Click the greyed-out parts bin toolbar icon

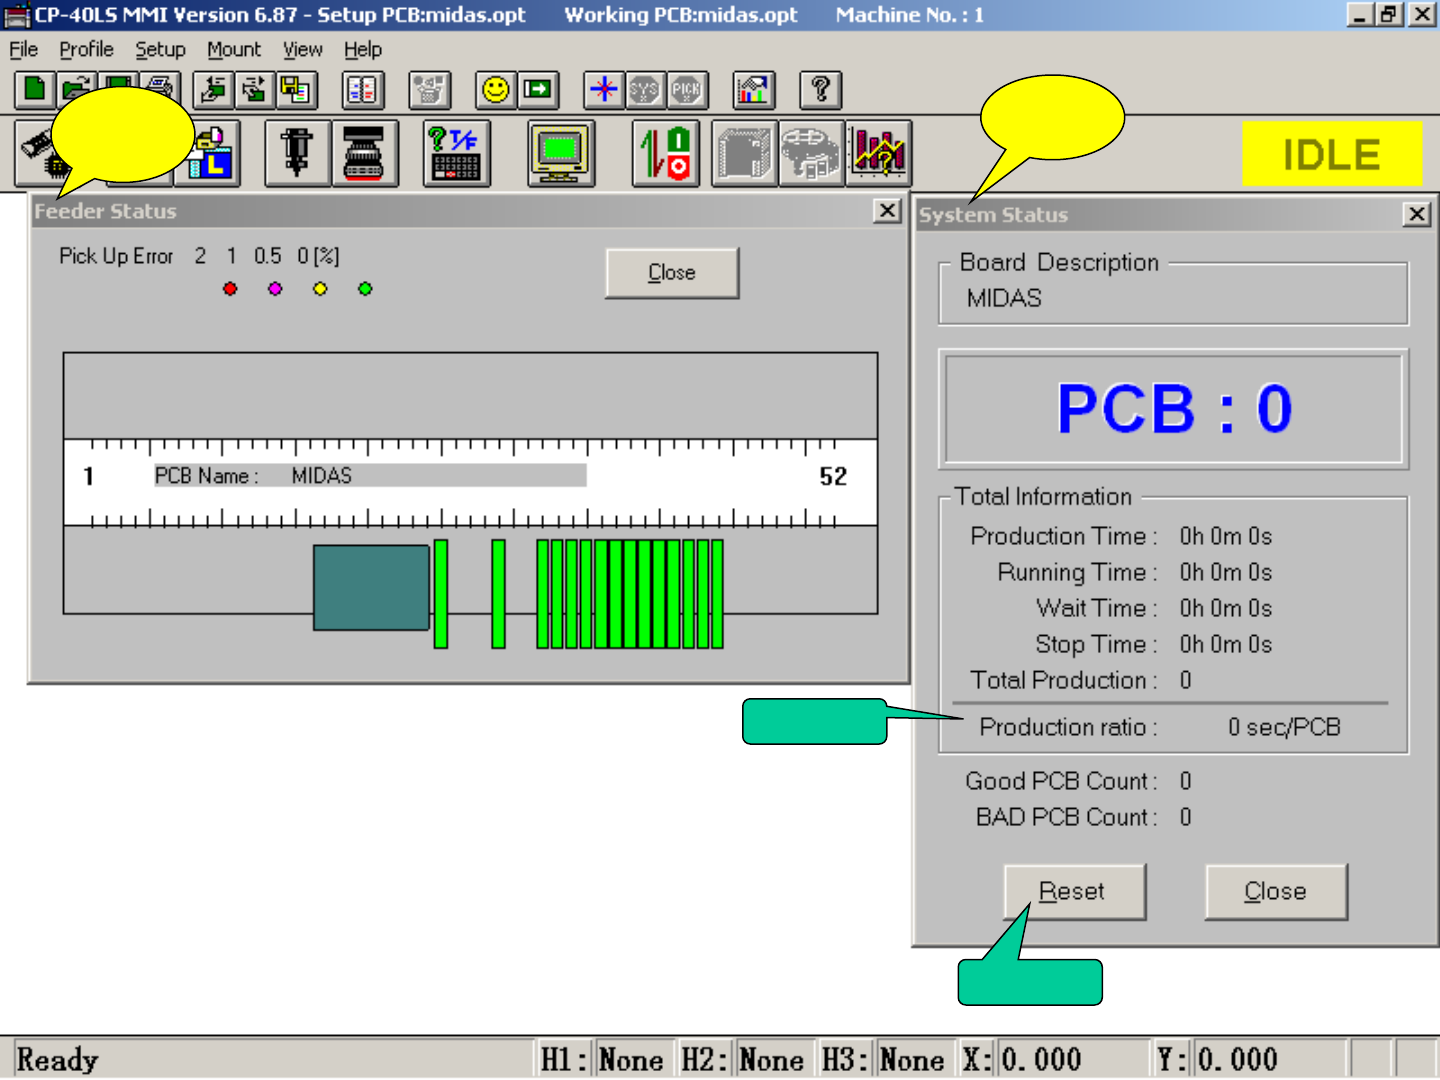click(x=430, y=90)
